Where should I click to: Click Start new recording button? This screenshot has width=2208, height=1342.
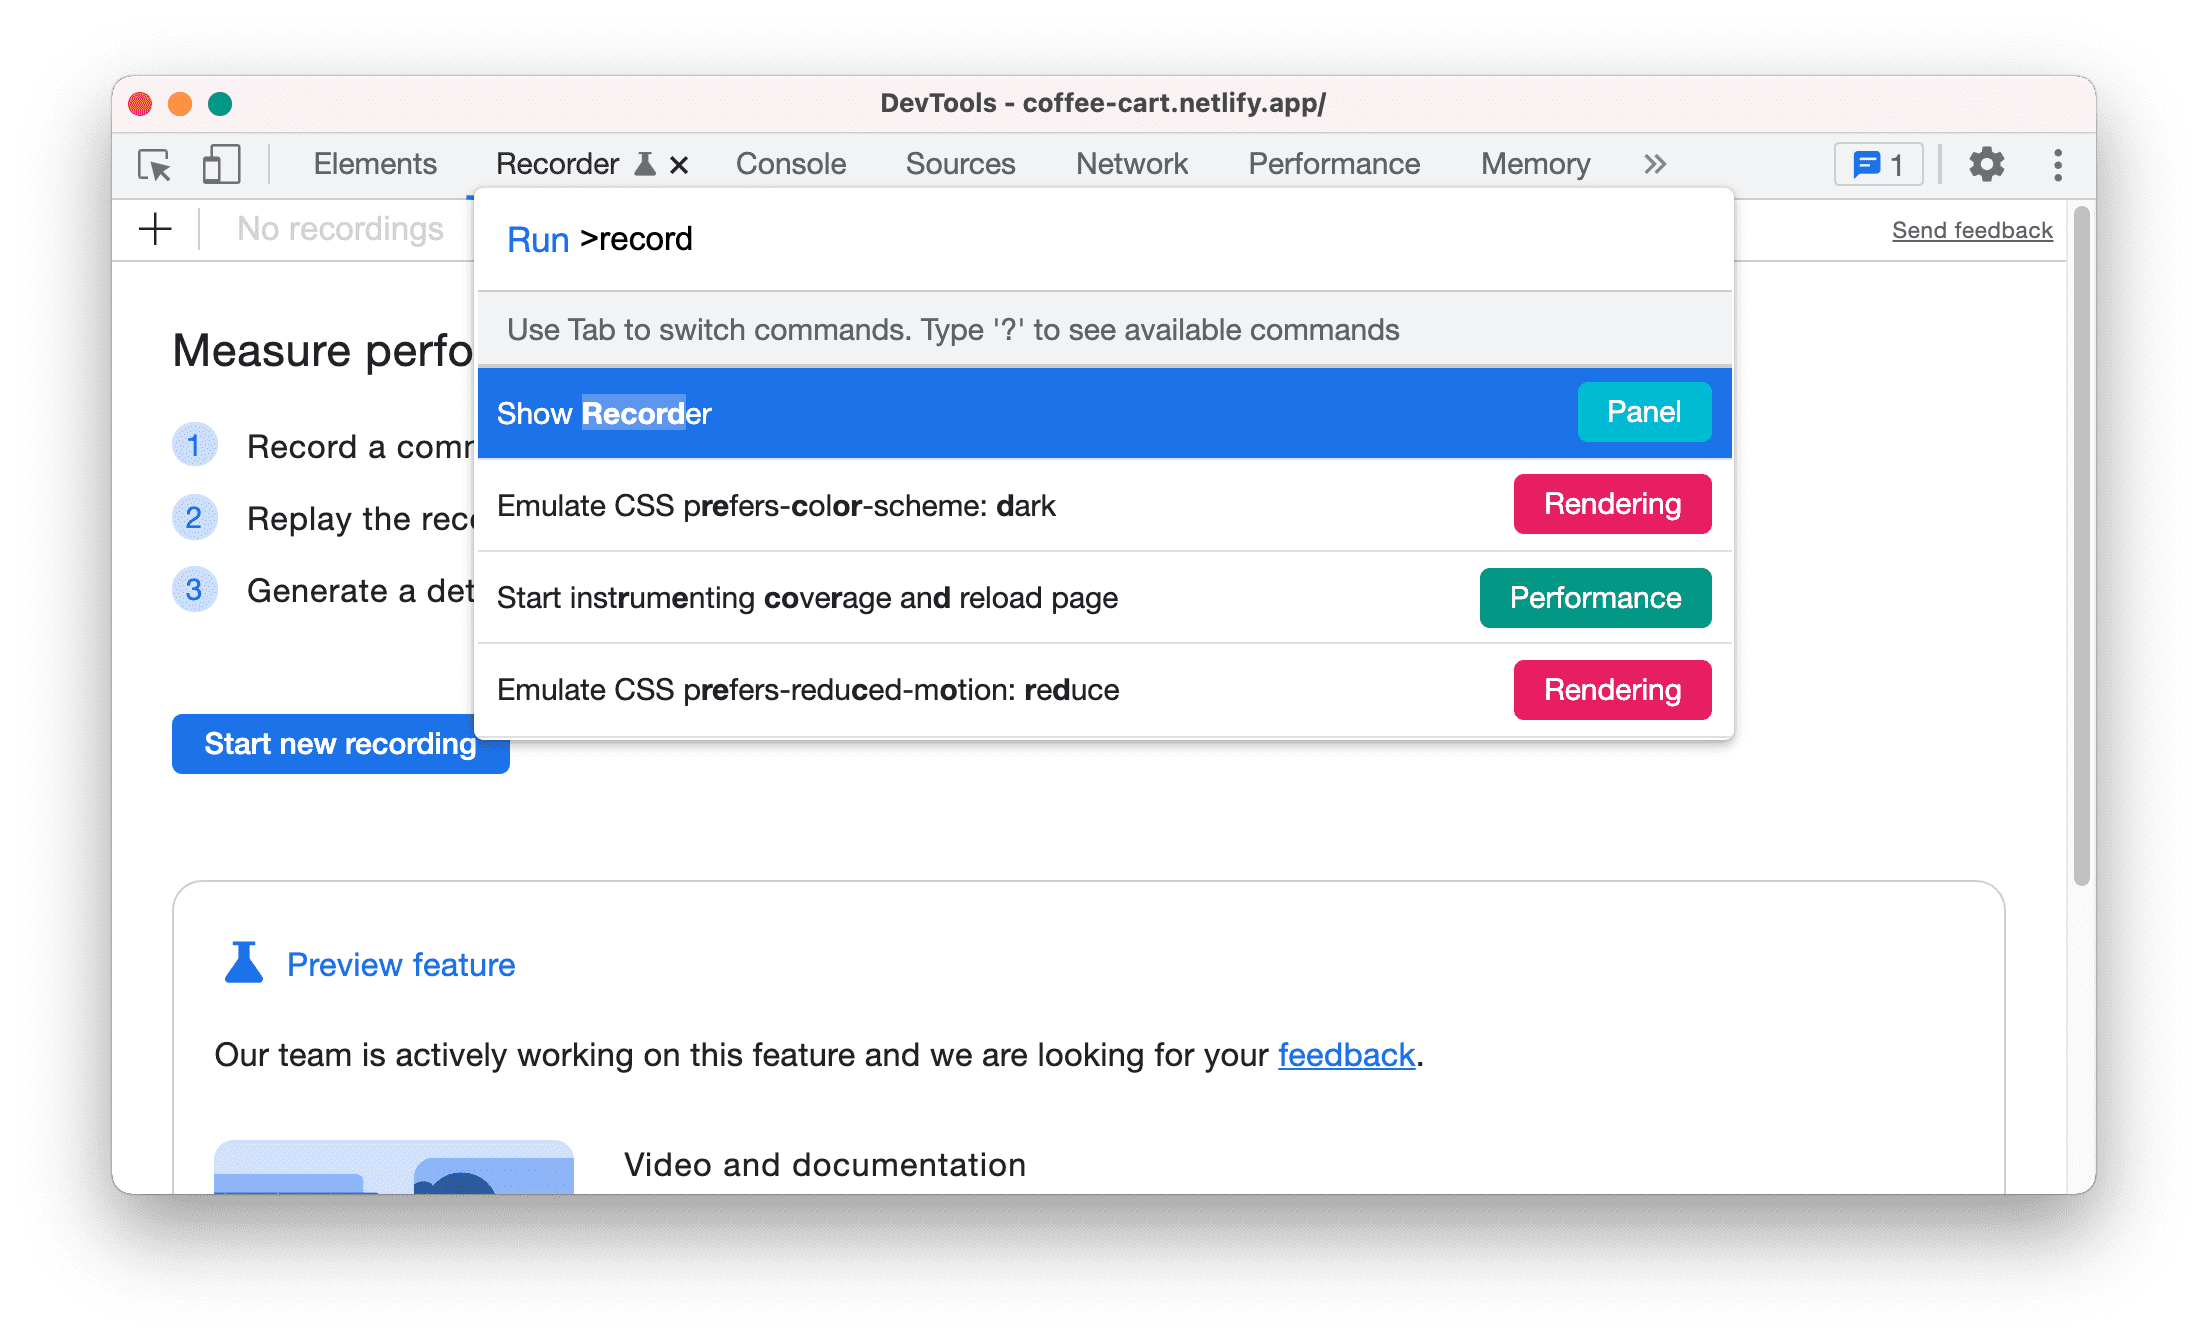tap(339, 743)
